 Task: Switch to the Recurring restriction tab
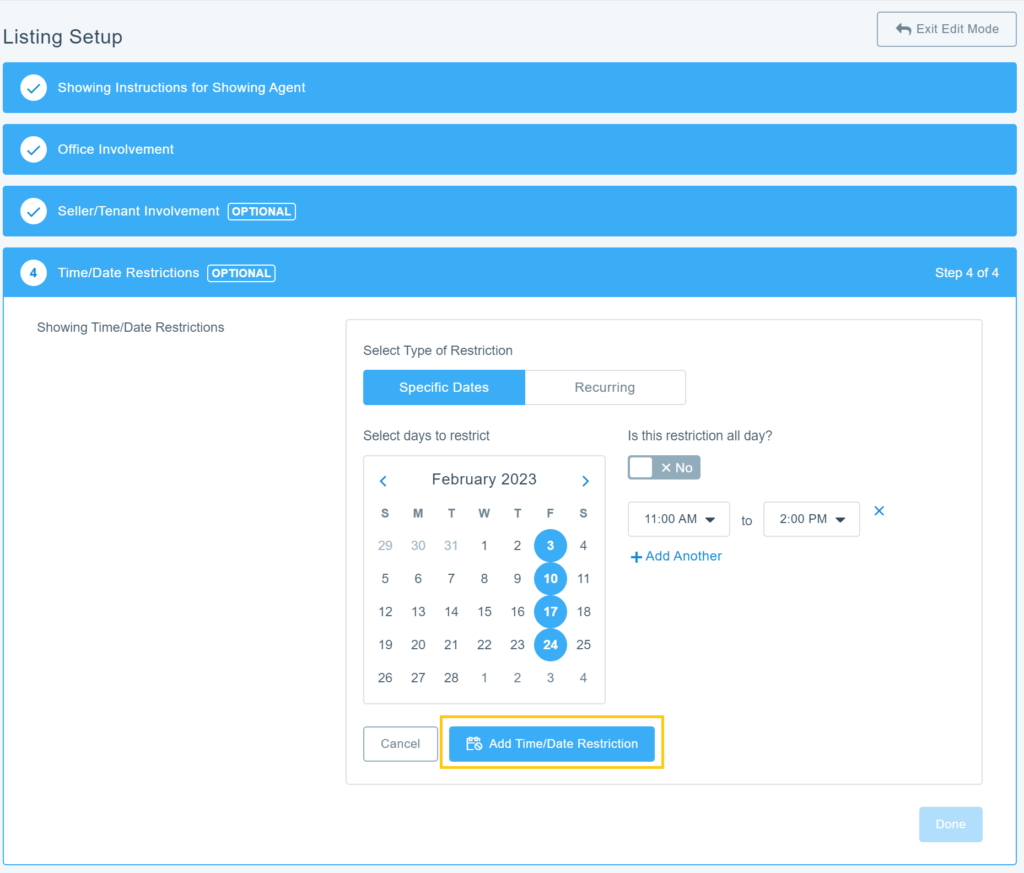click(605, 388)
